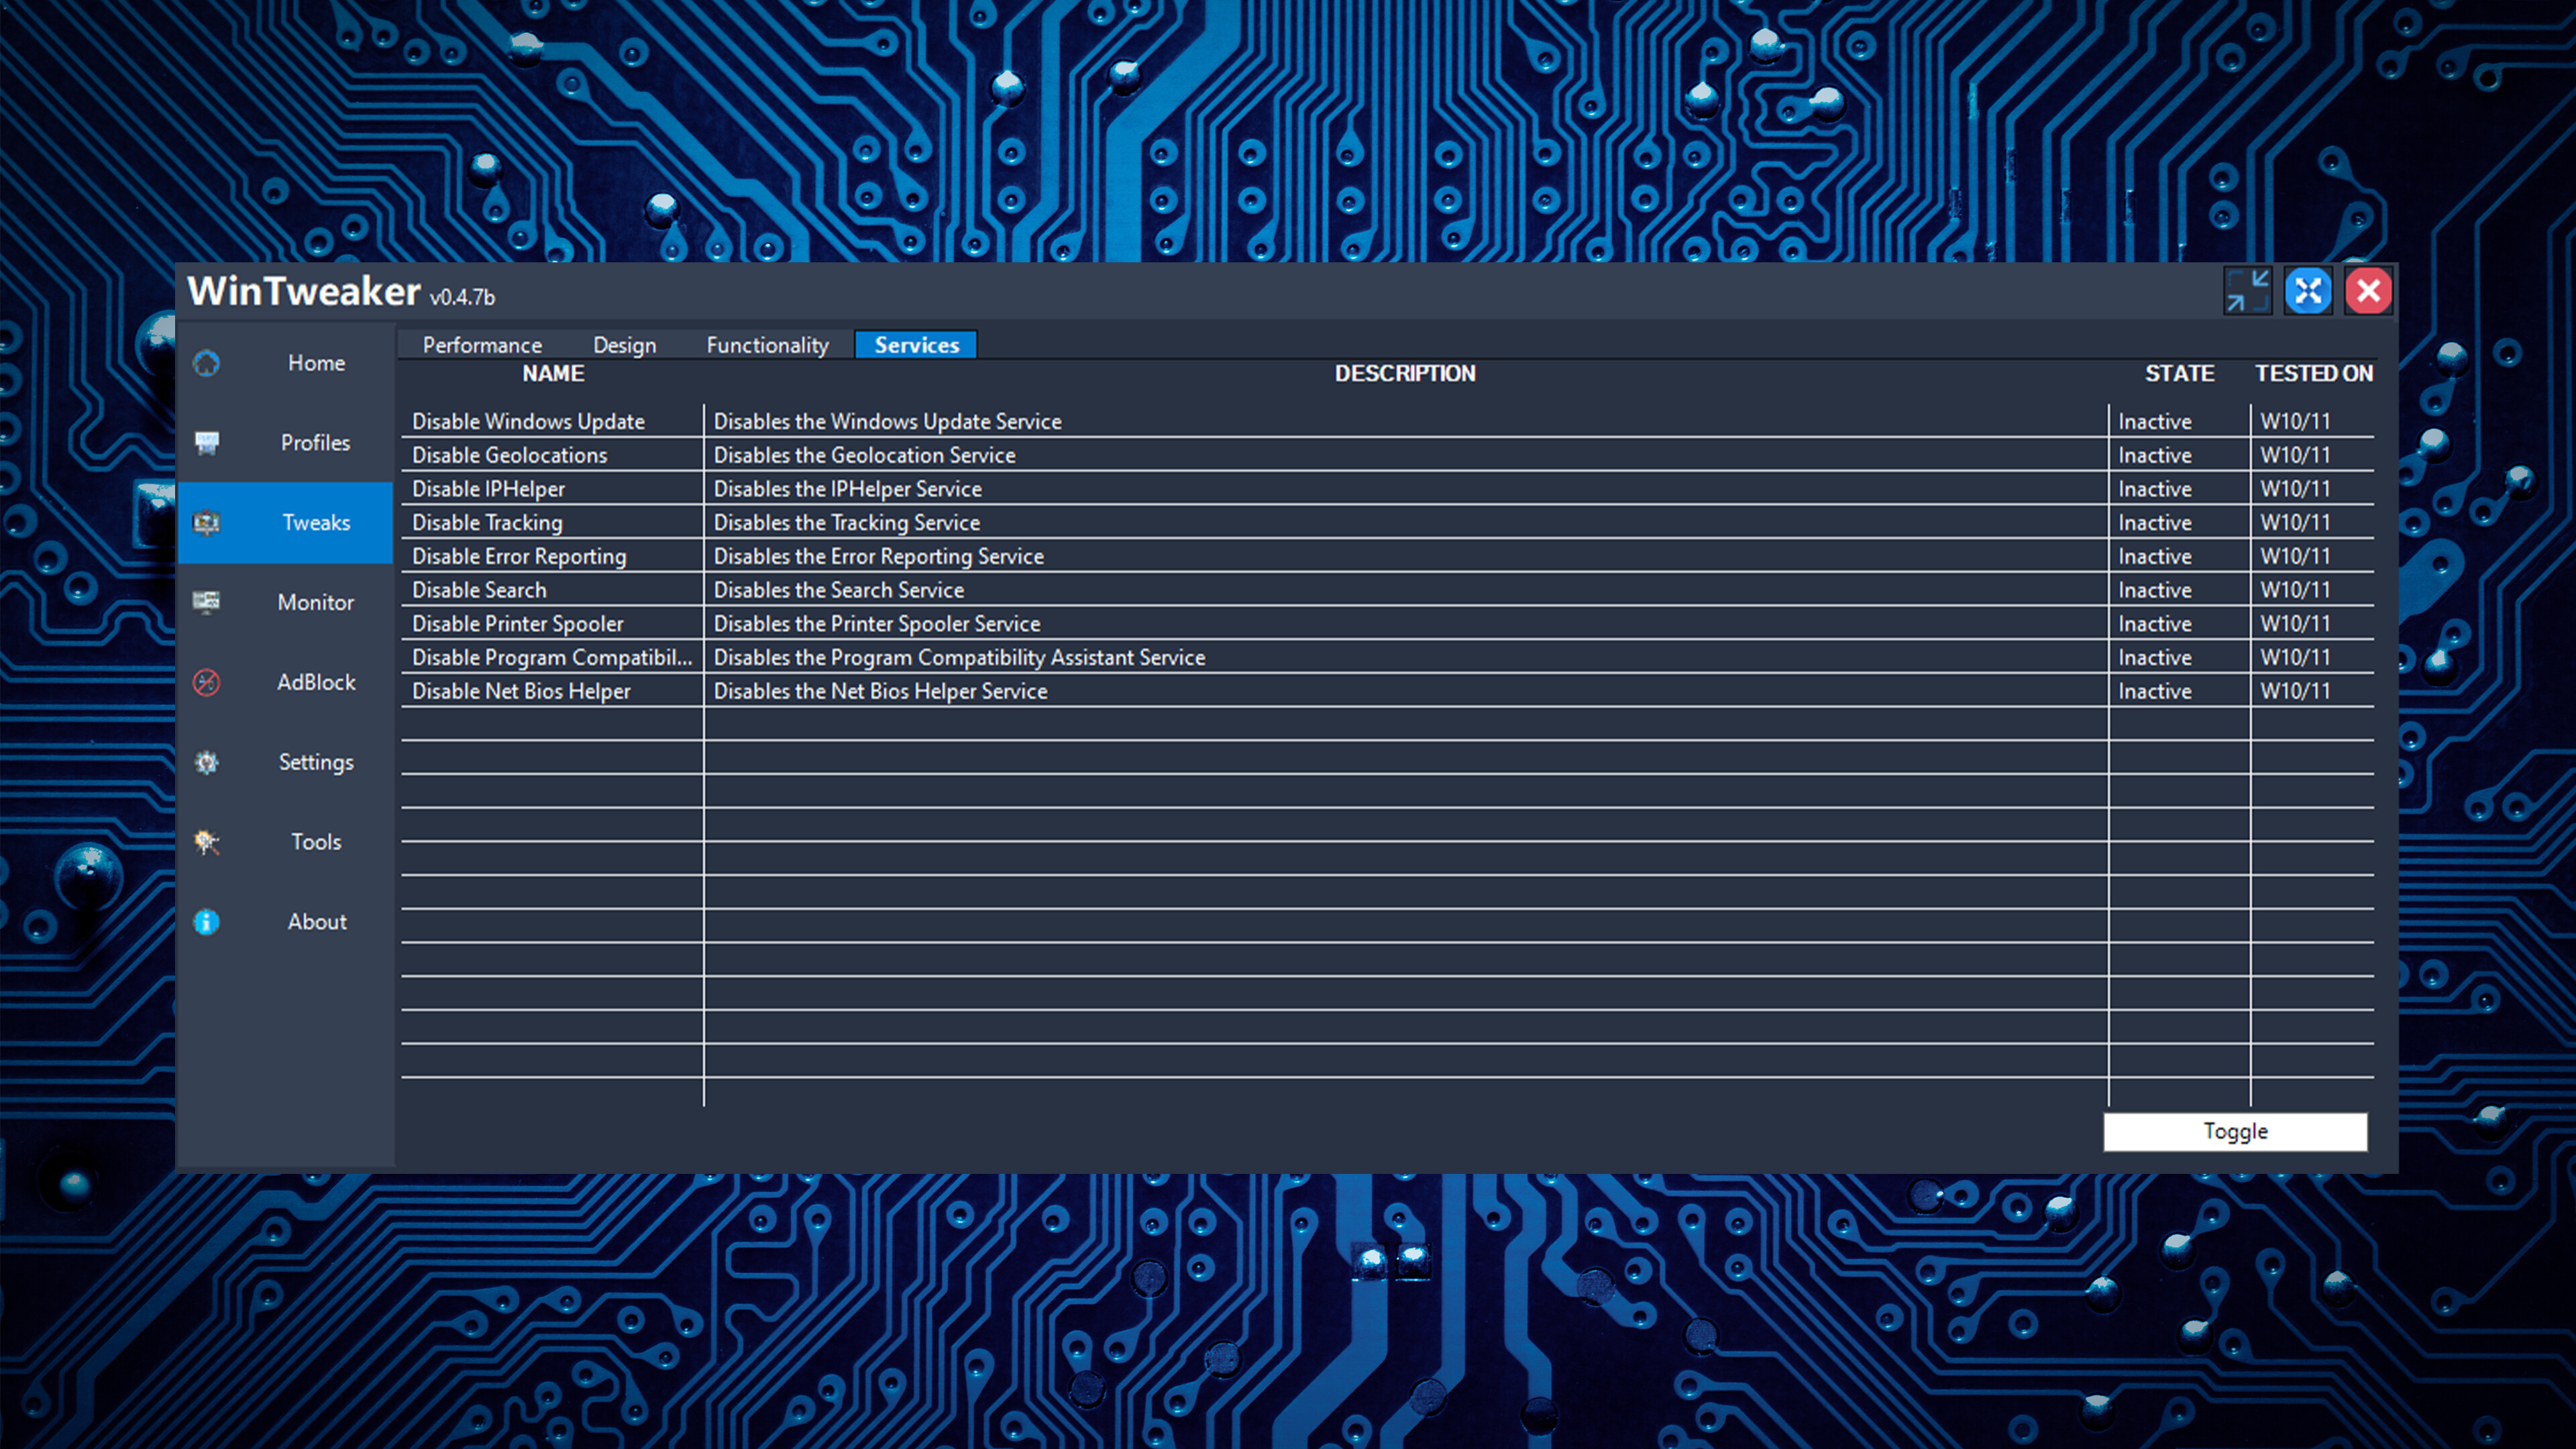Toggle the Disable Printer Spooler tweak
2576x1449 pixels.
(x=518, y=623)
